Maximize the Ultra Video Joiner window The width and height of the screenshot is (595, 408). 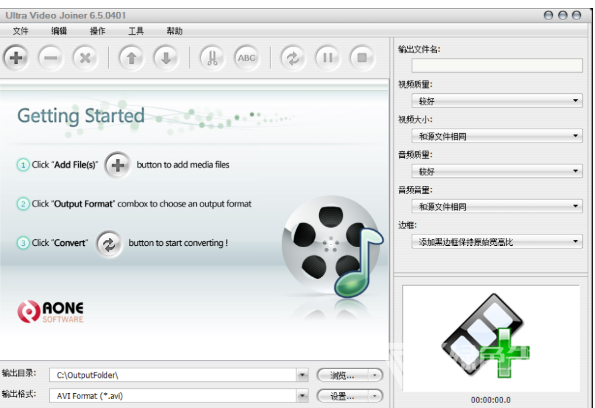click(x=563, y=15)
